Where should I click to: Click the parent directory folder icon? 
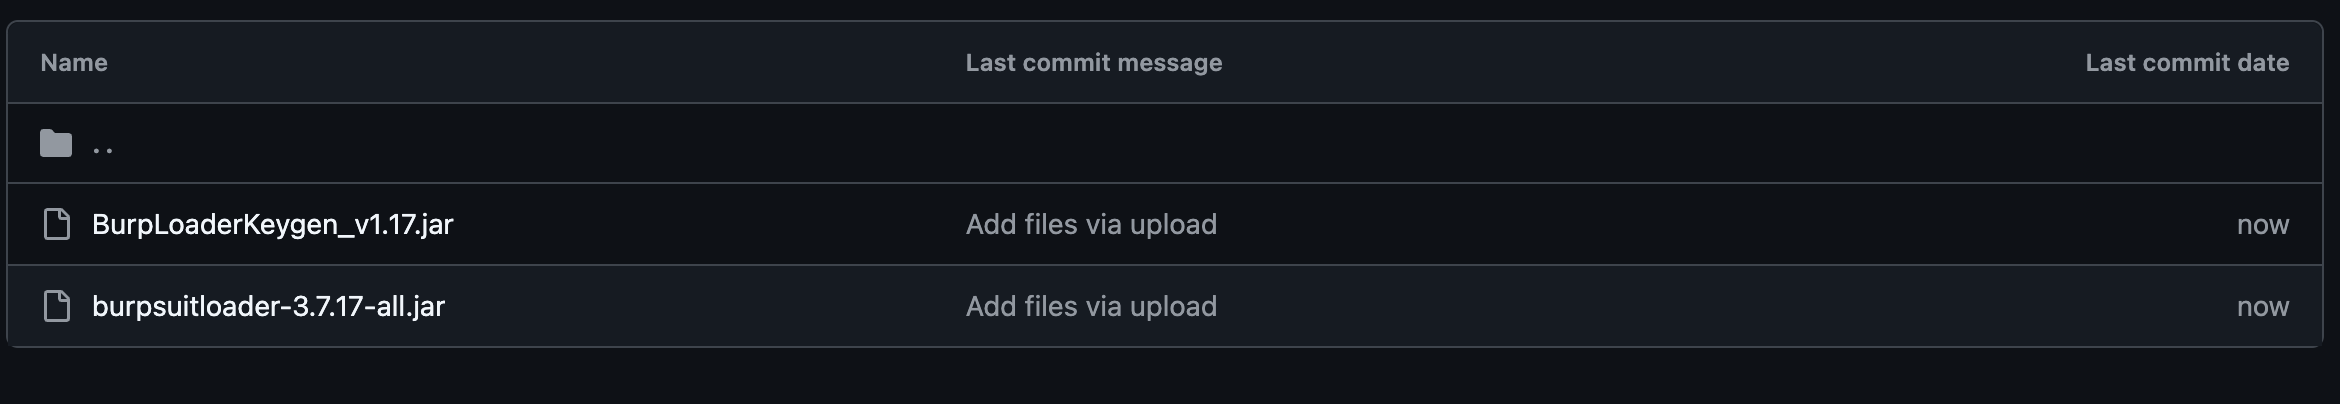pyautogui.click(x=56, y=144)
